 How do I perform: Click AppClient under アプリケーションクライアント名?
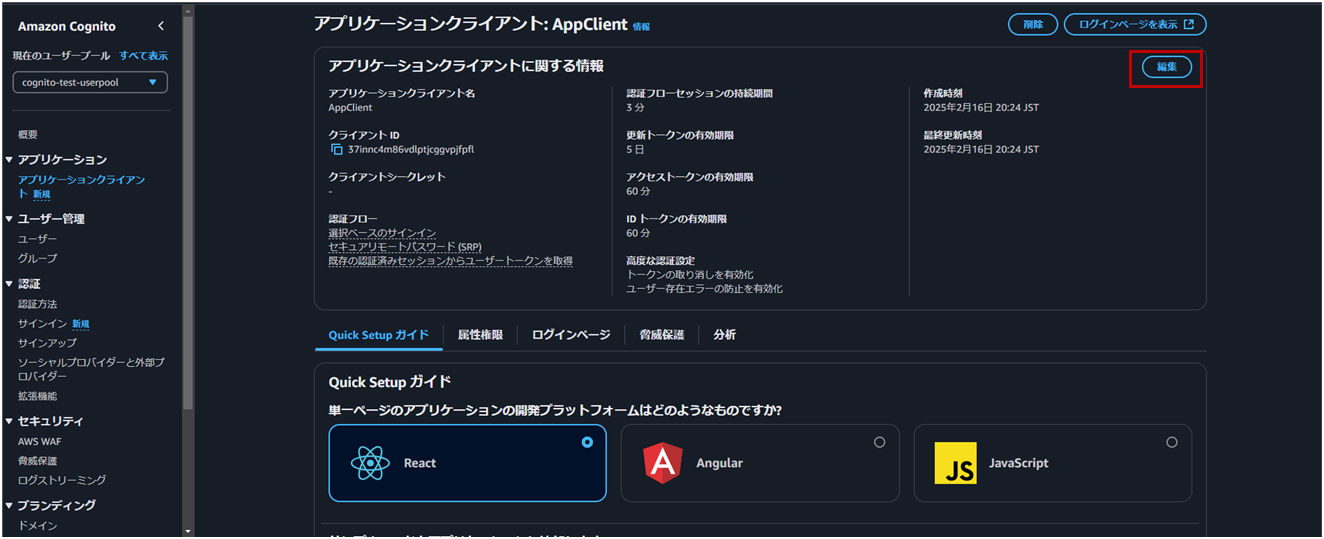(x=350, y=107)
